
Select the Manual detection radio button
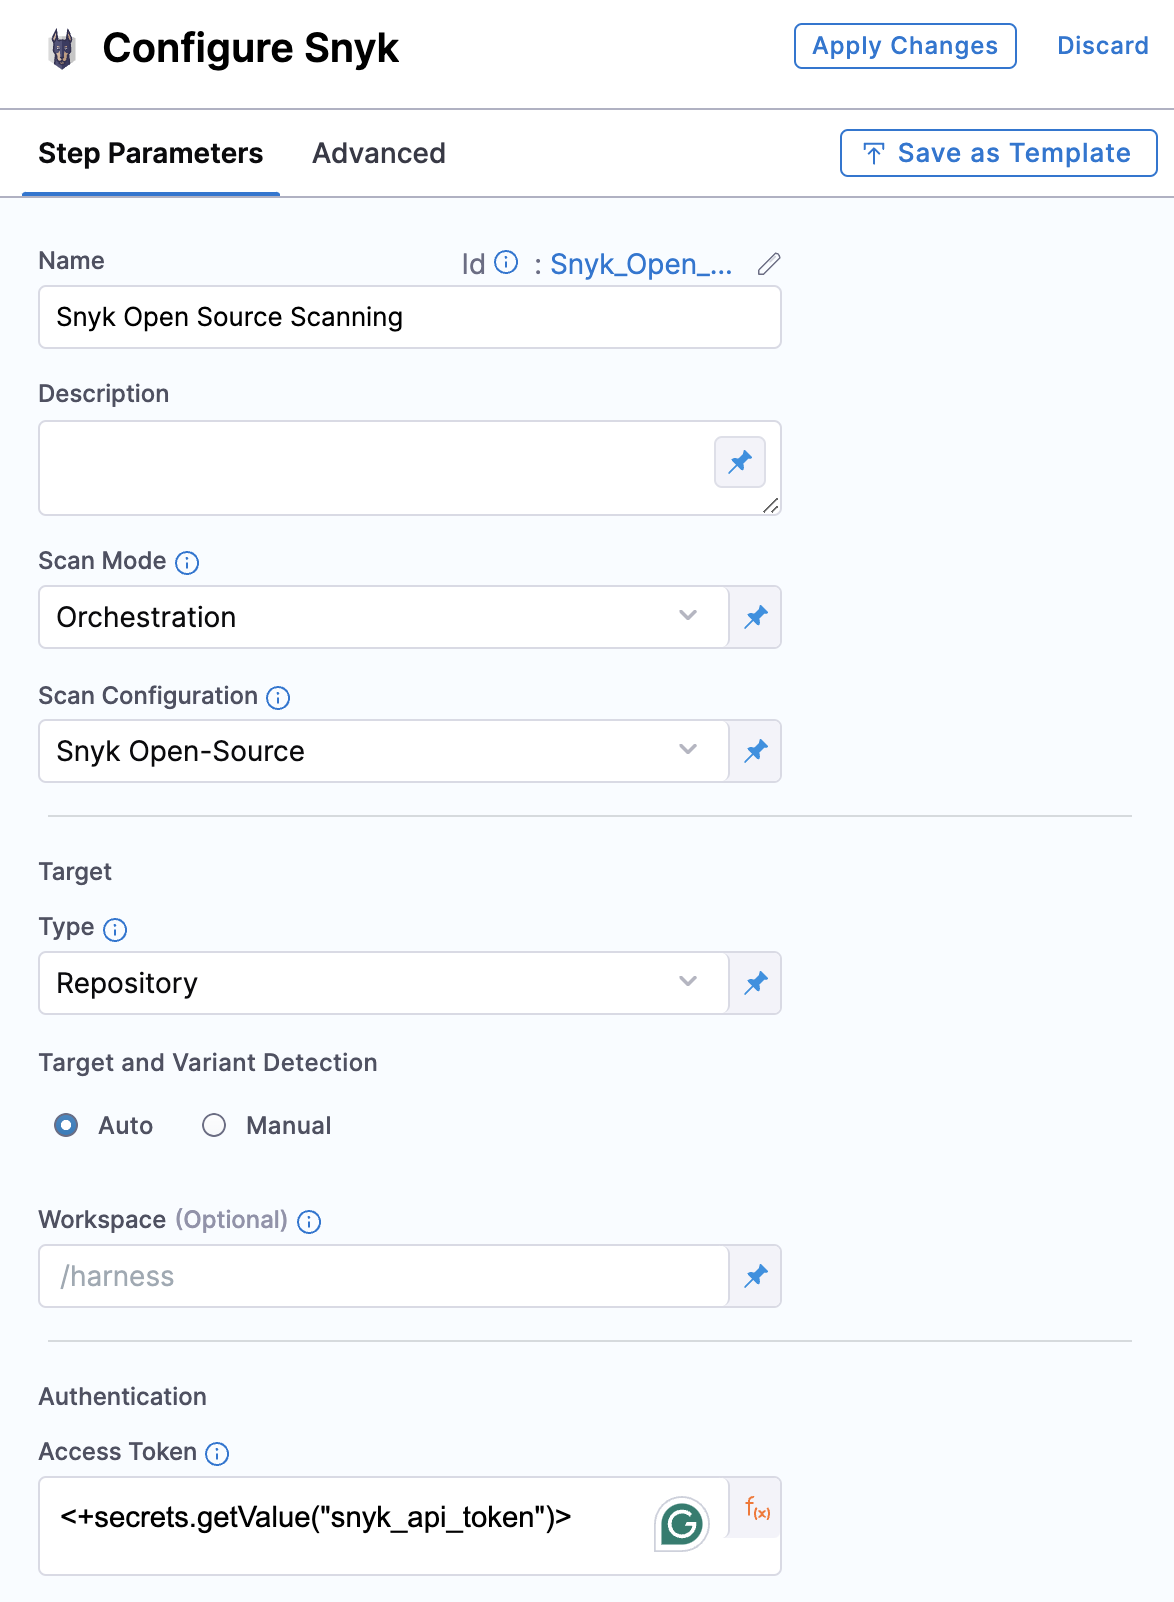[x=214, y=1126]
